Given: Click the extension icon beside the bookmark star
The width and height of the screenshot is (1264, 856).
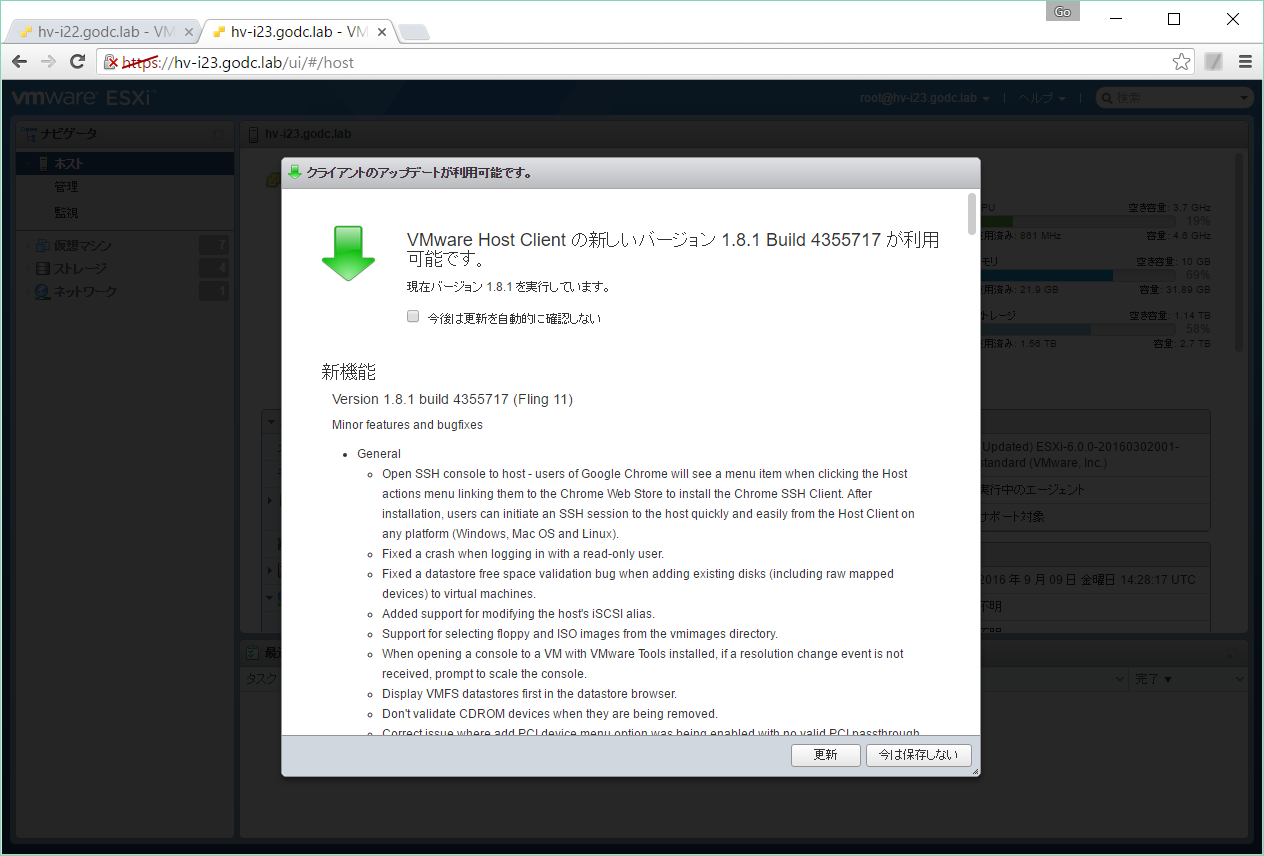Looking at the screenshot, I should [x=1214, y=62].
